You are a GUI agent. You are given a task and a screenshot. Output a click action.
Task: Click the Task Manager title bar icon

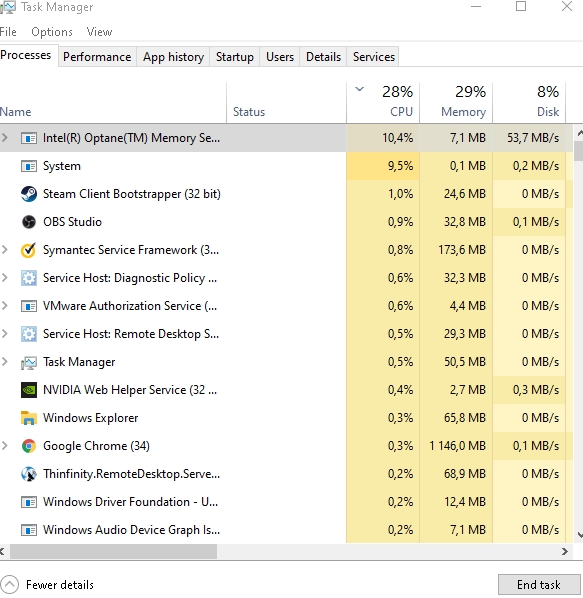coord(7,7)
